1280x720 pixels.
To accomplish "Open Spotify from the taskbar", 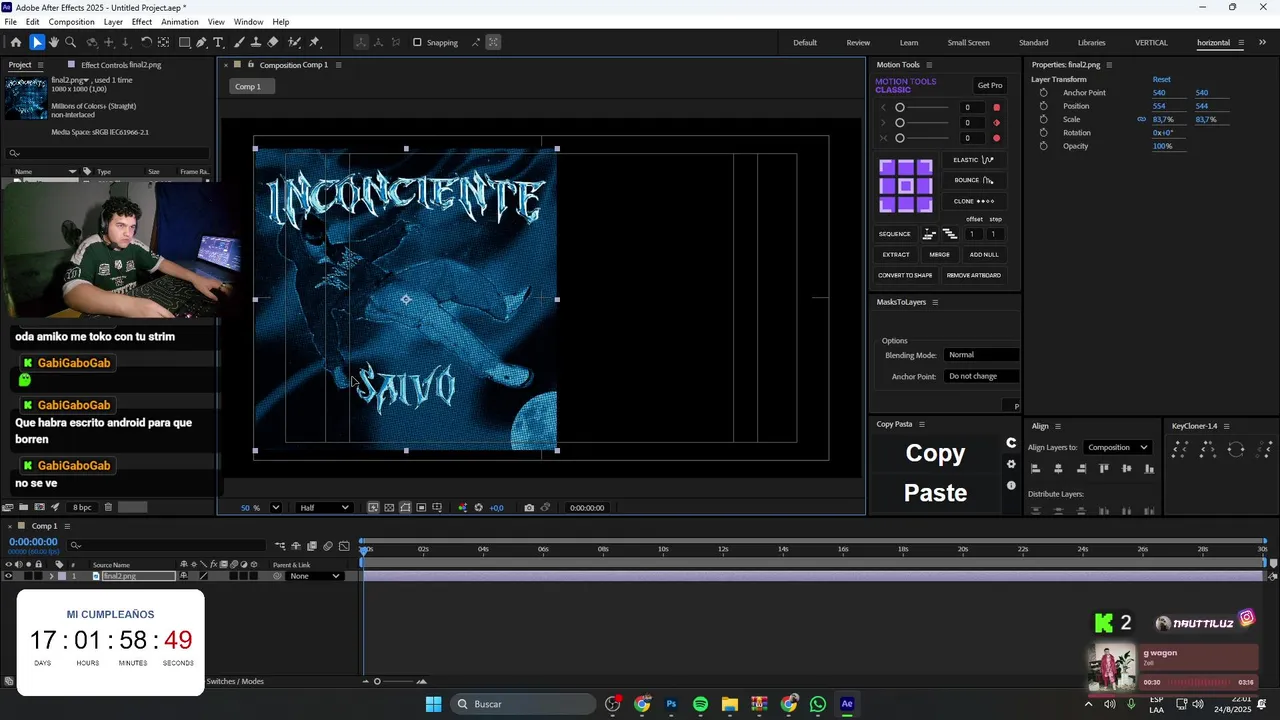I will [700, 704].
